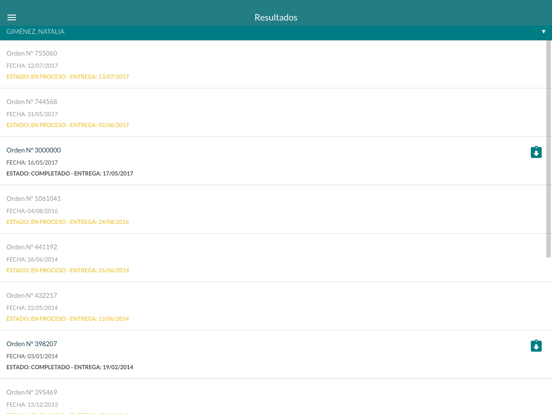Select status line with ENTREGA: 26/06/2014
552x414 pixels.
[68, 270]
